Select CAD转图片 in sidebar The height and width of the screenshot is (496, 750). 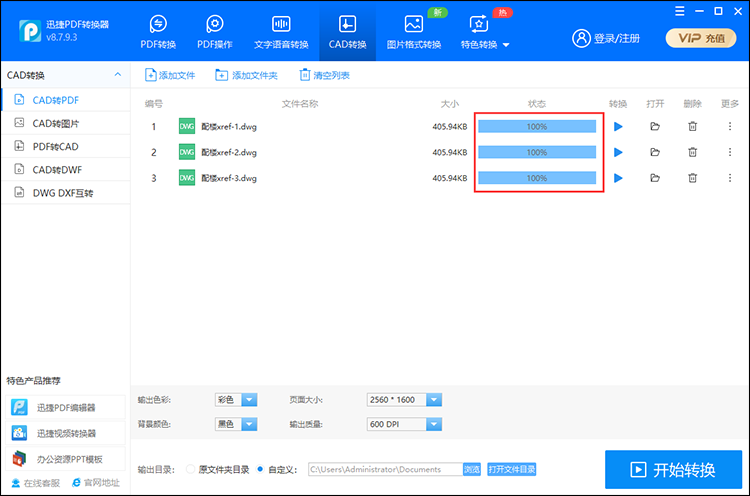pos(66,123)
